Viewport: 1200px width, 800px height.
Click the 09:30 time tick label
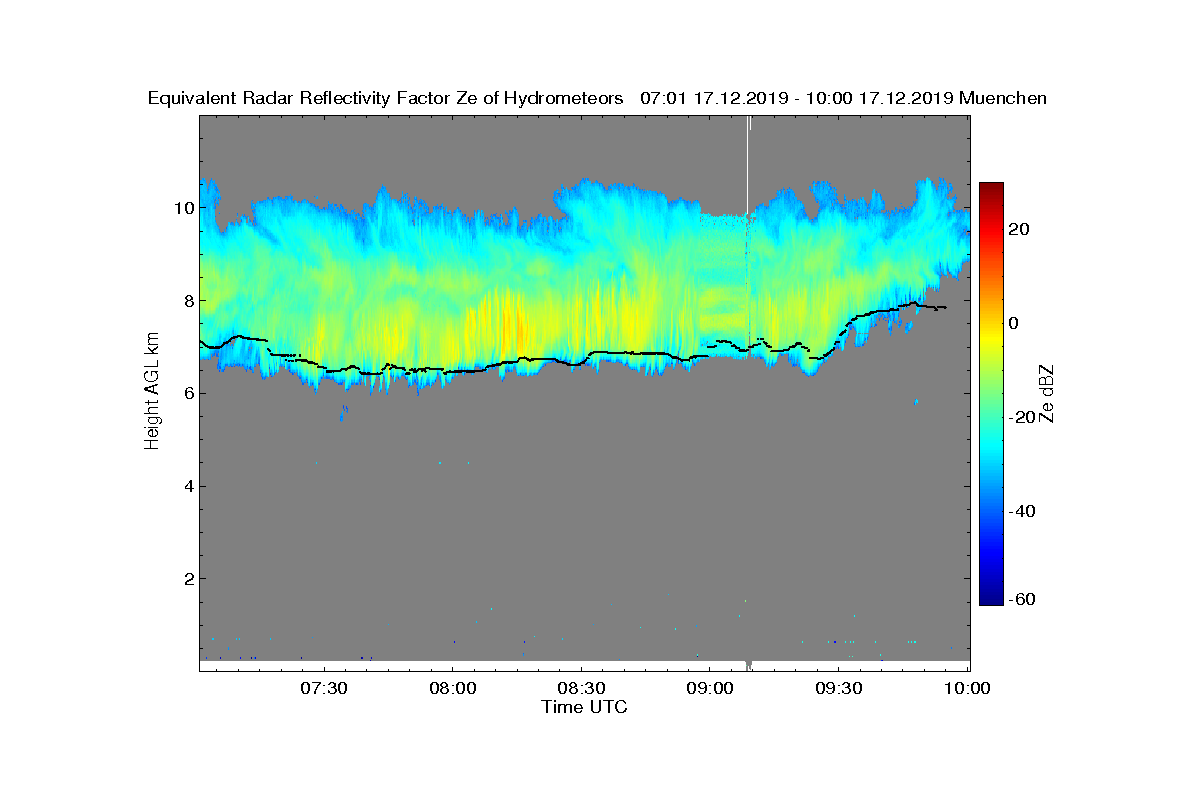[x=838, y=688]
